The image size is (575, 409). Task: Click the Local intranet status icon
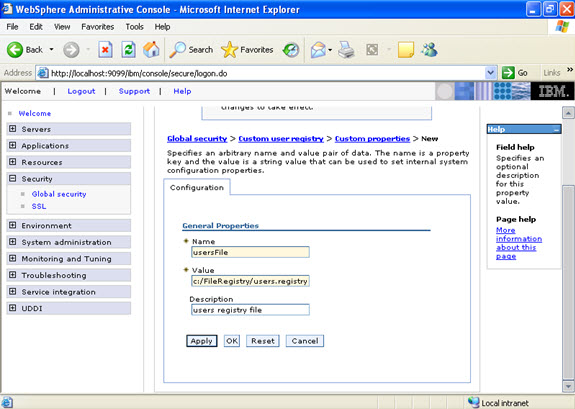tap(473, 402)
